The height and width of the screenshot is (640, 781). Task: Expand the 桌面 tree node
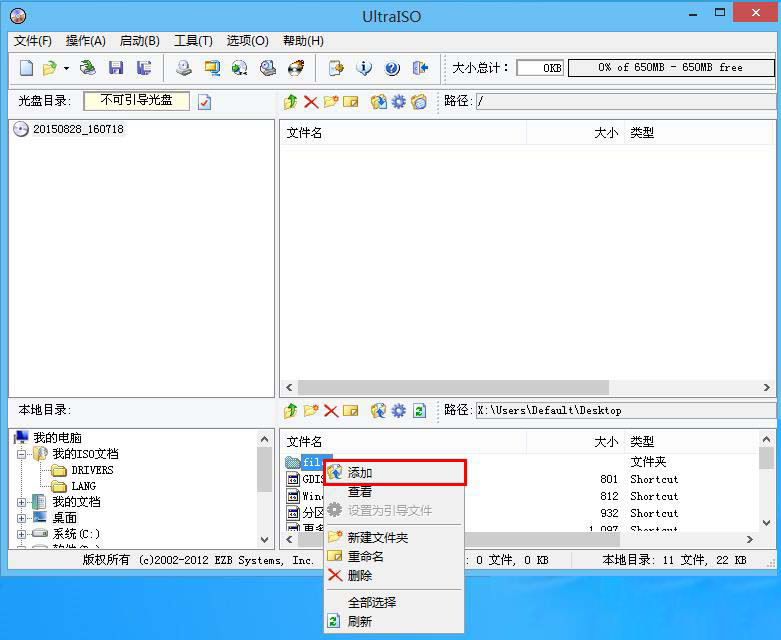pyautogui.click(x=21, y=518)
